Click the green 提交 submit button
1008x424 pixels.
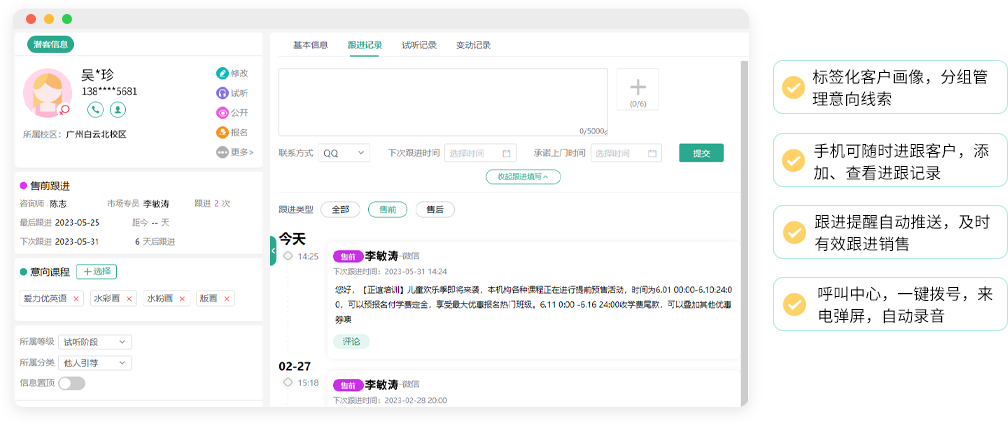[701, 153]
